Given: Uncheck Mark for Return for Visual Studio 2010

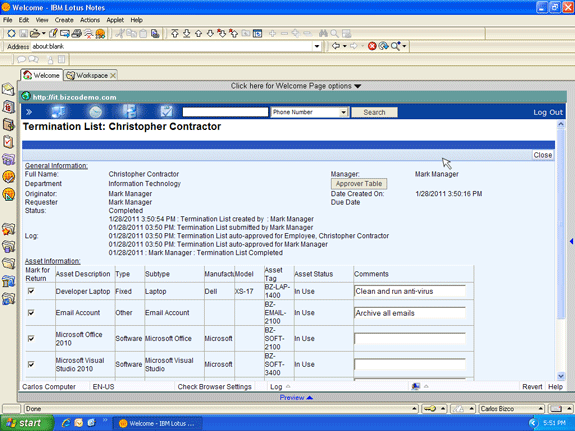Looking at the screenshot, I should pyautogui.click(x=31, y=364).
